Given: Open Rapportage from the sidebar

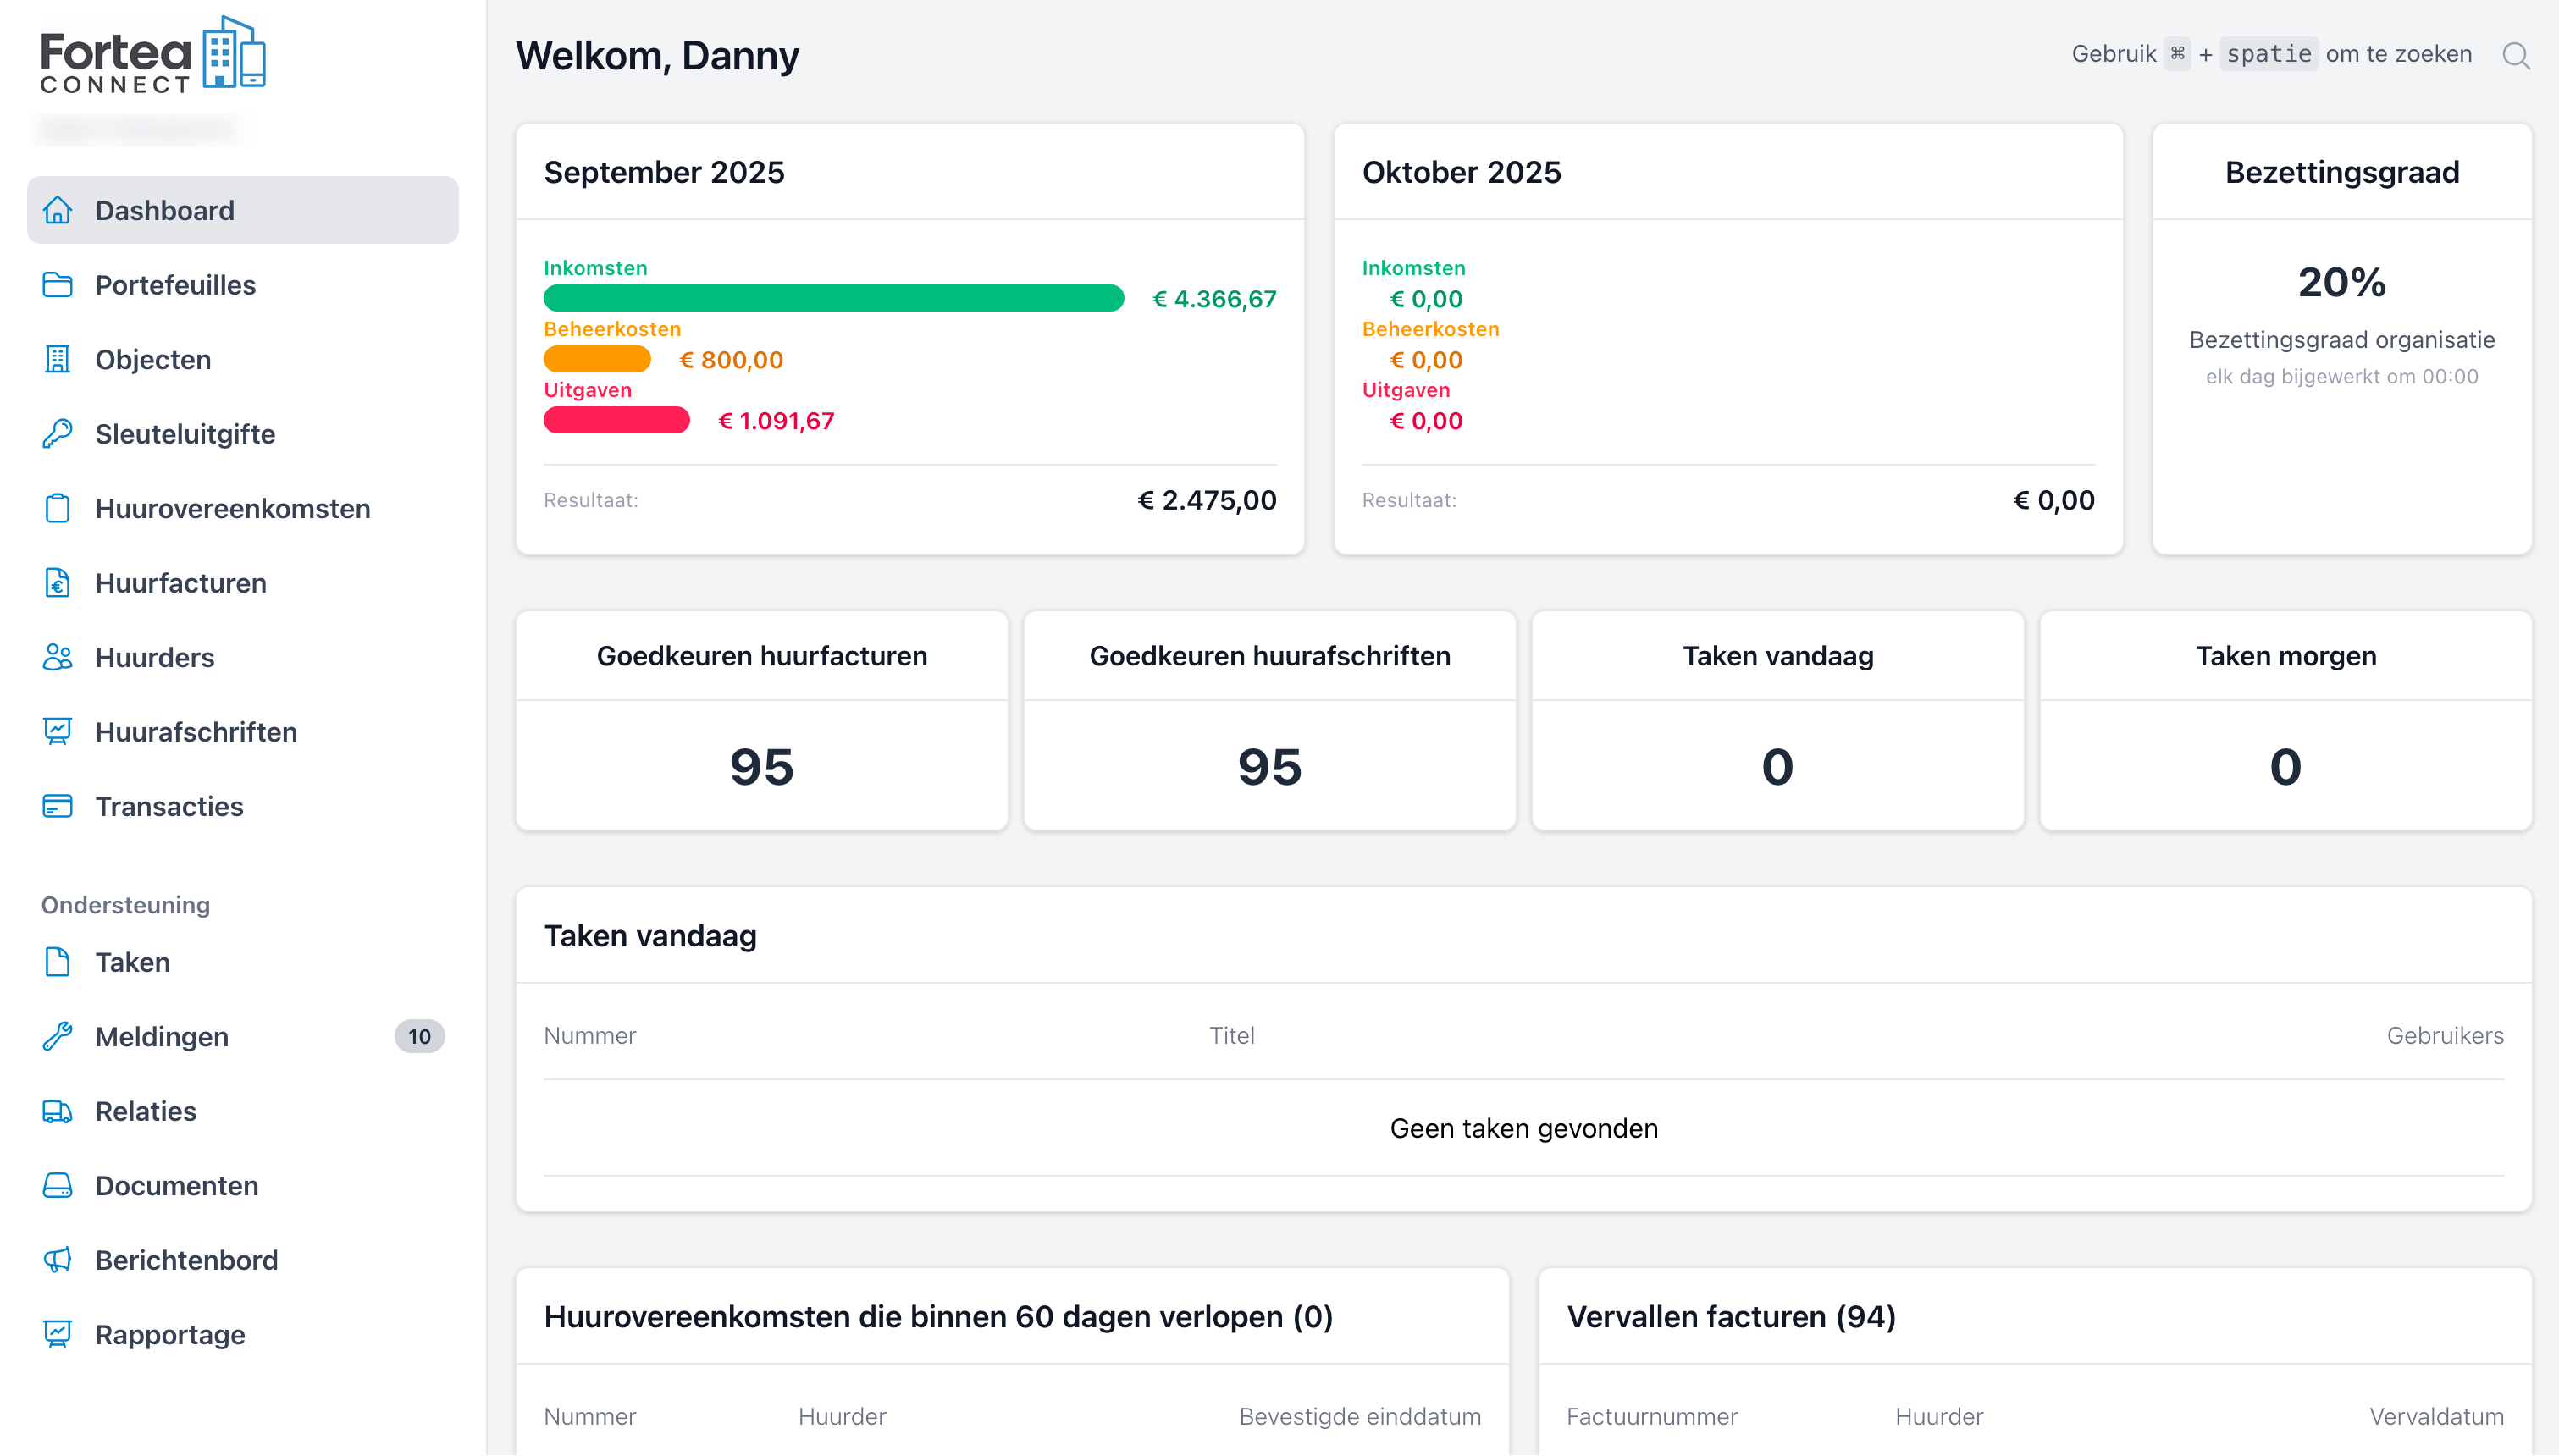Looking at the screenshot, I should coord(170,1334).
